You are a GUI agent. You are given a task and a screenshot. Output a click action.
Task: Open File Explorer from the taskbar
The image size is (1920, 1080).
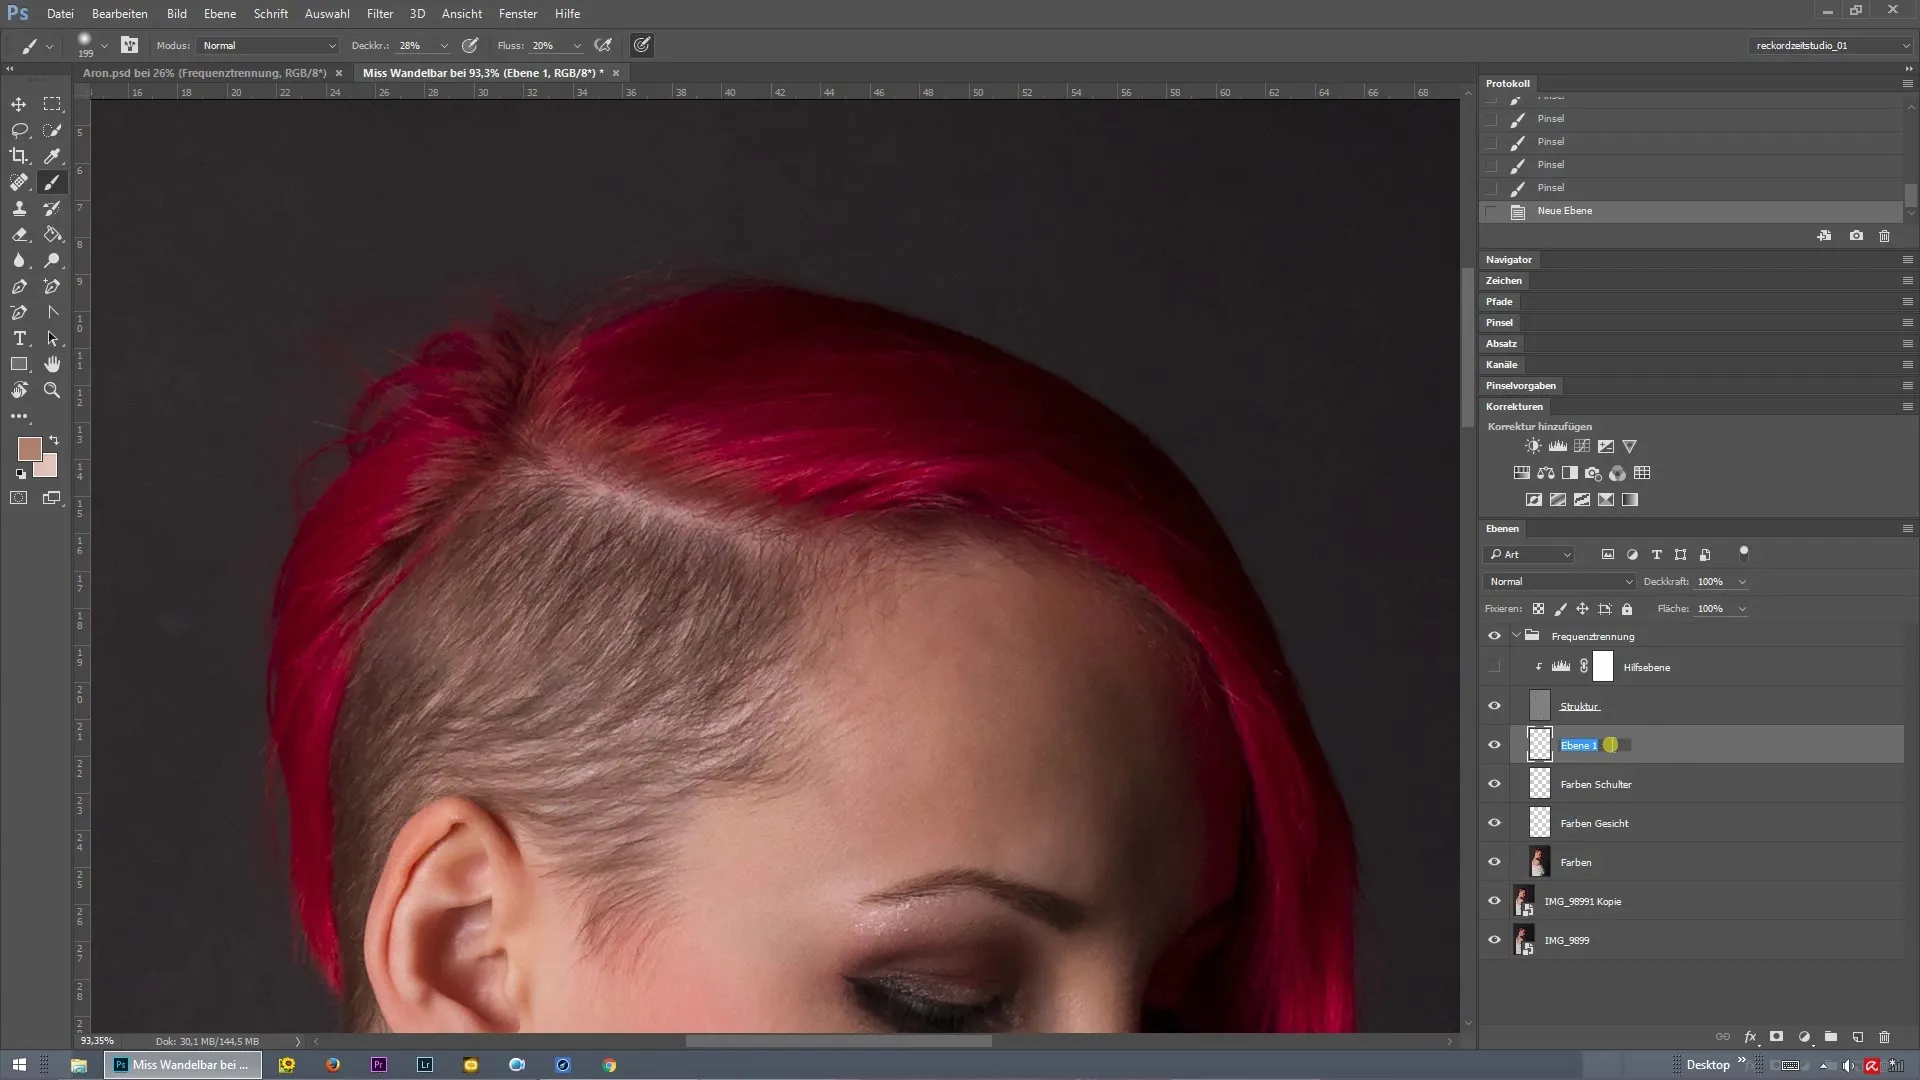78,1065
